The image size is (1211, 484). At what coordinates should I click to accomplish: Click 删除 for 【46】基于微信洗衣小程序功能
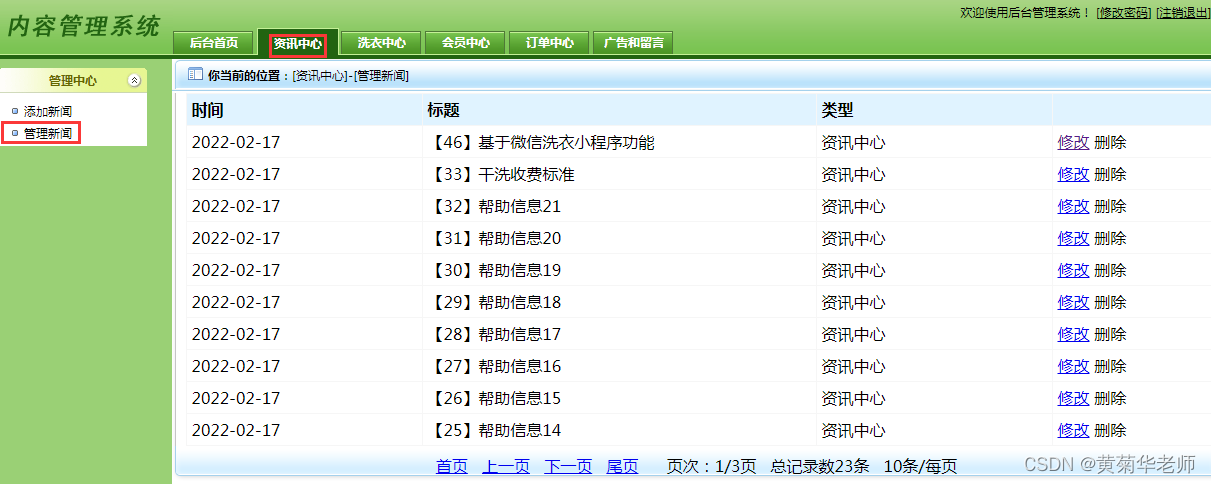click(x=1110, y=142)
